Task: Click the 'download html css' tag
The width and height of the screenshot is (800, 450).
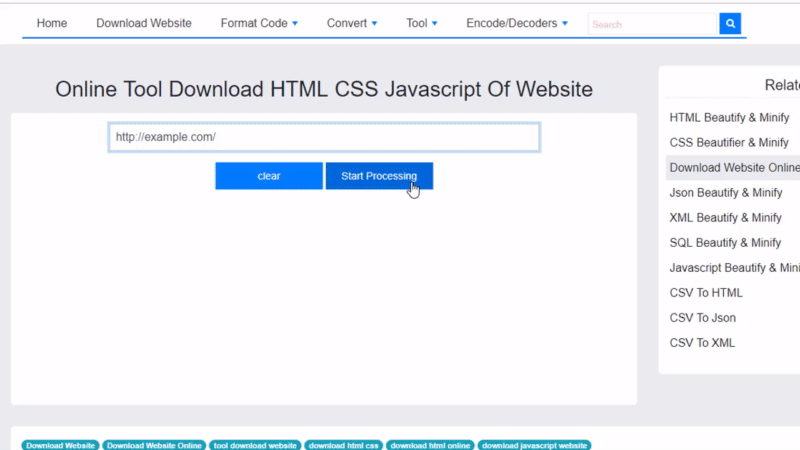Action: coord(343,445)
